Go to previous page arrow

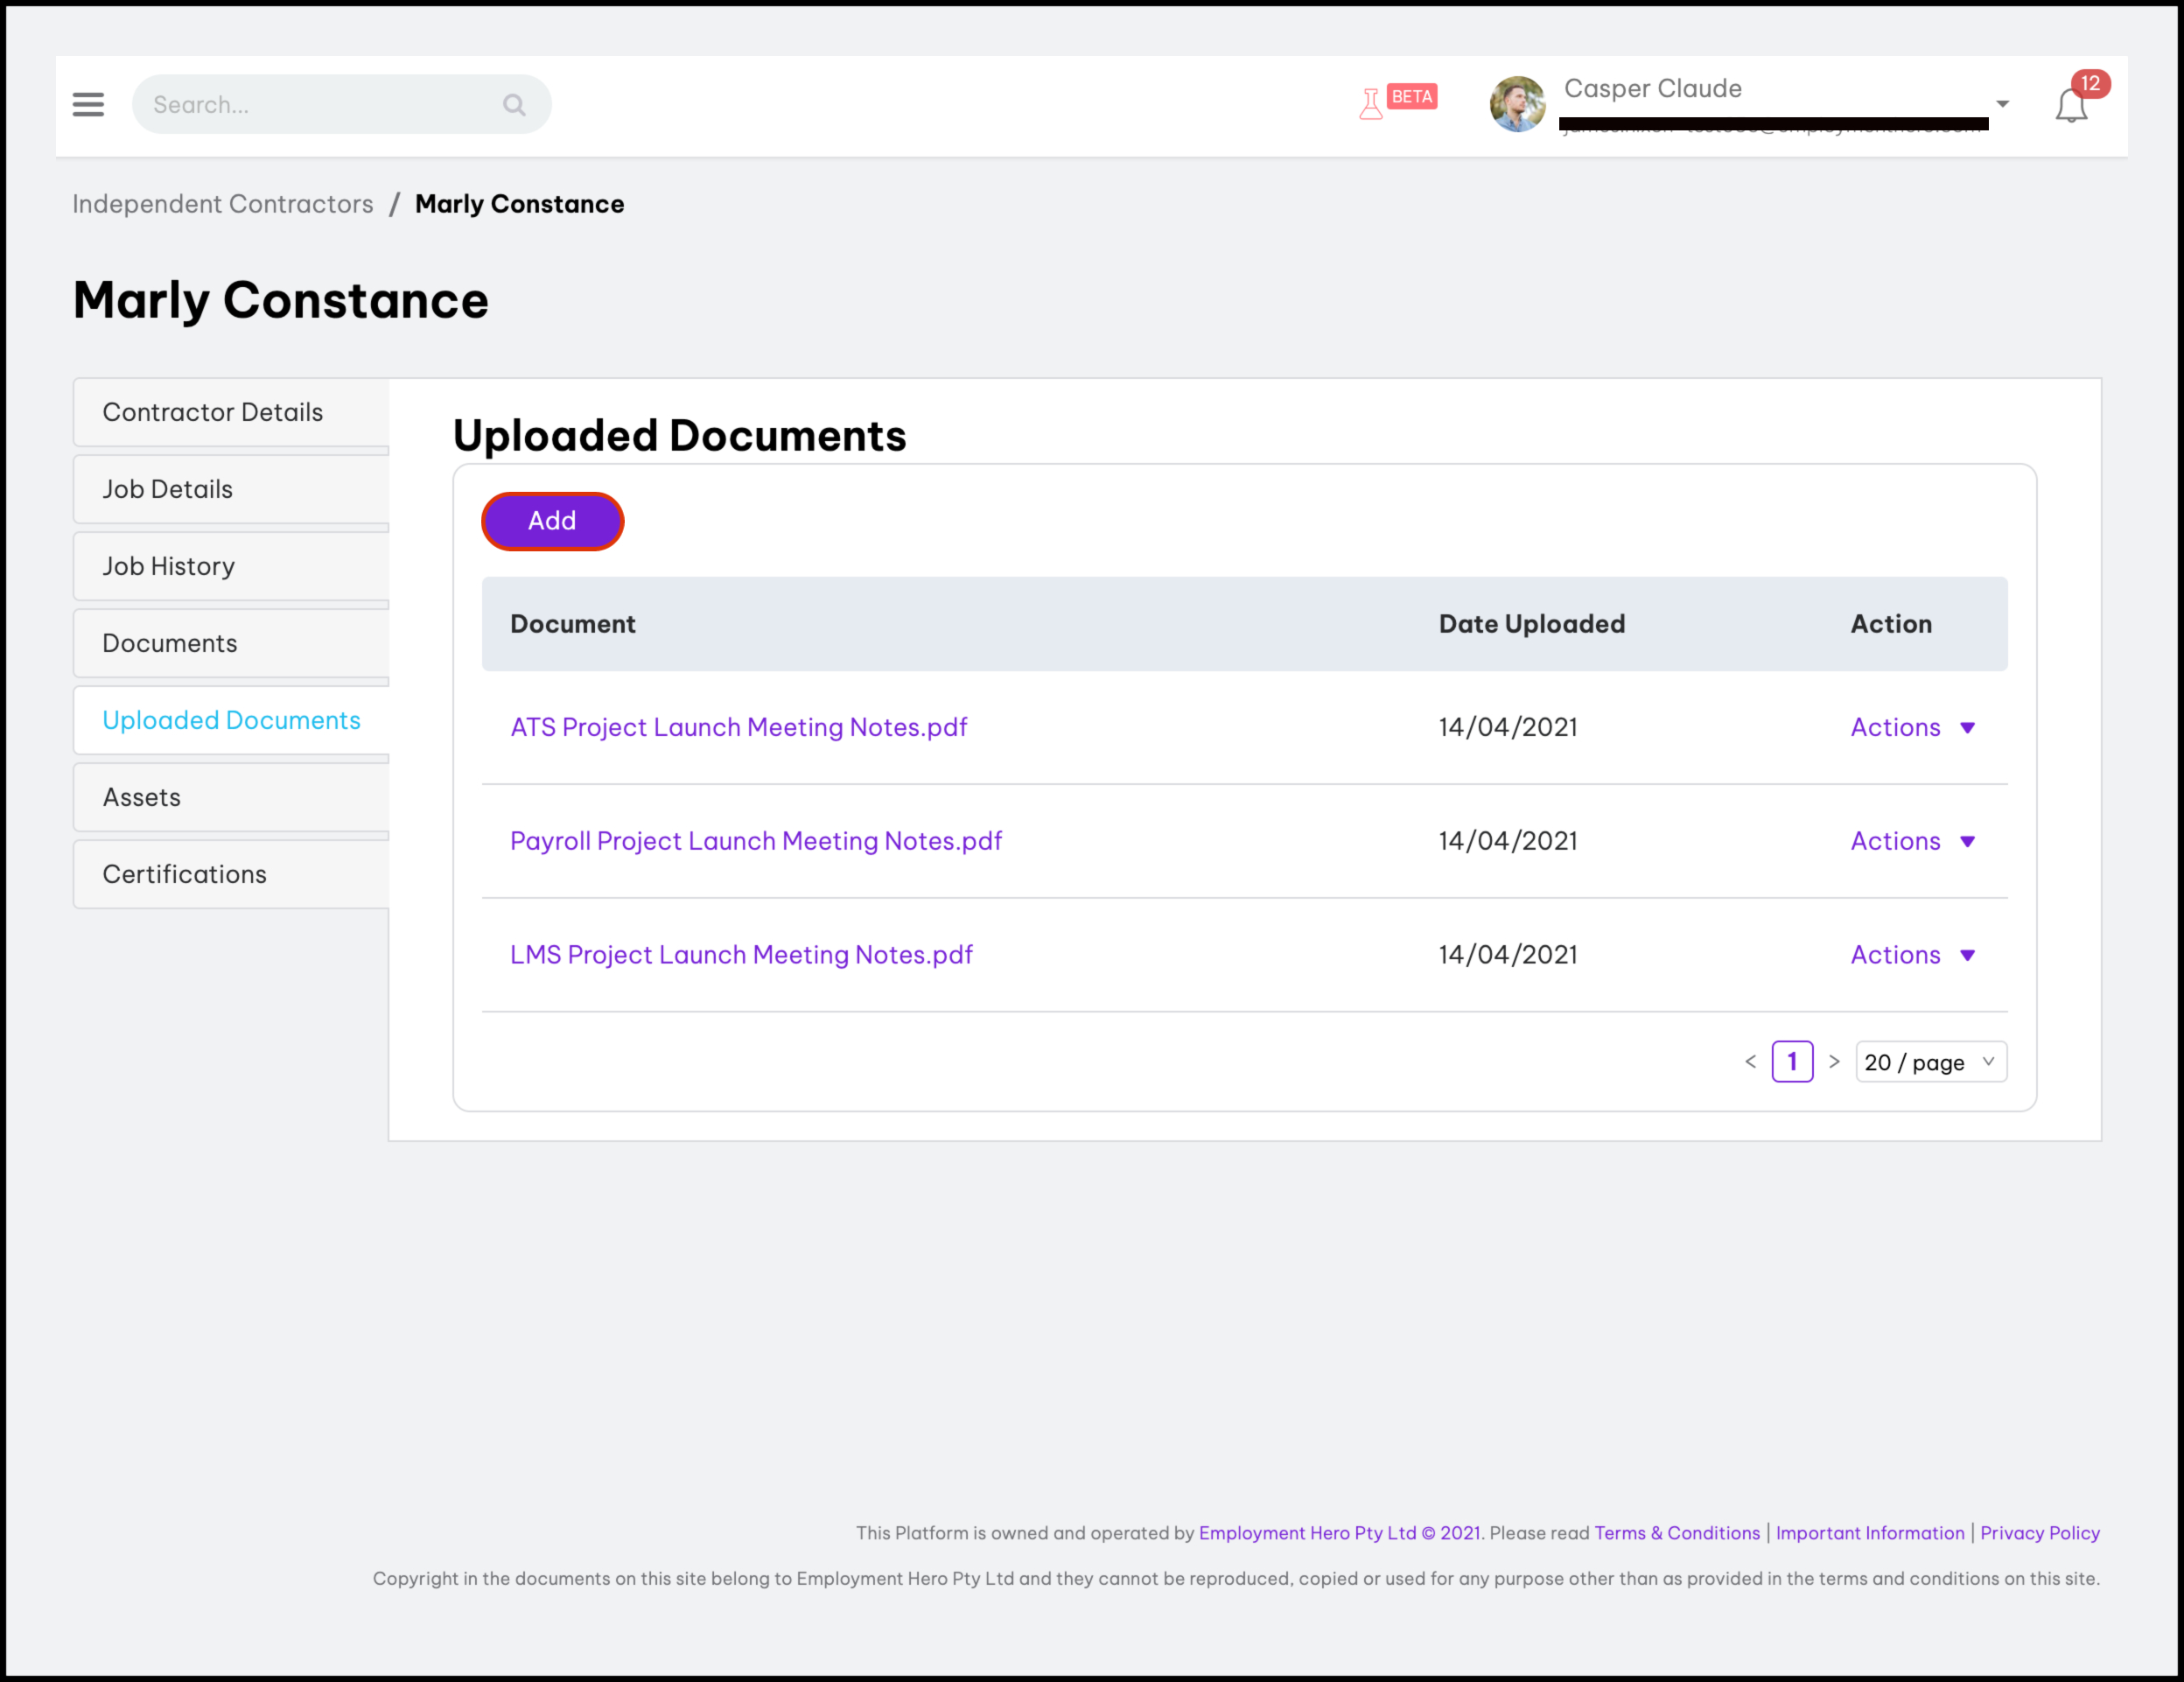click(1750, 1061)
